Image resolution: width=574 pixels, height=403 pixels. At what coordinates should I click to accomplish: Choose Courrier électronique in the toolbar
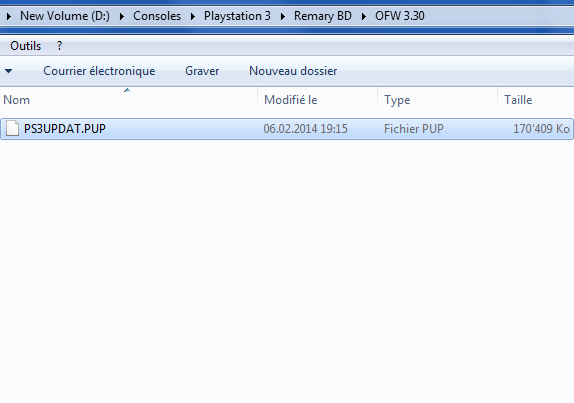(99, 71)
